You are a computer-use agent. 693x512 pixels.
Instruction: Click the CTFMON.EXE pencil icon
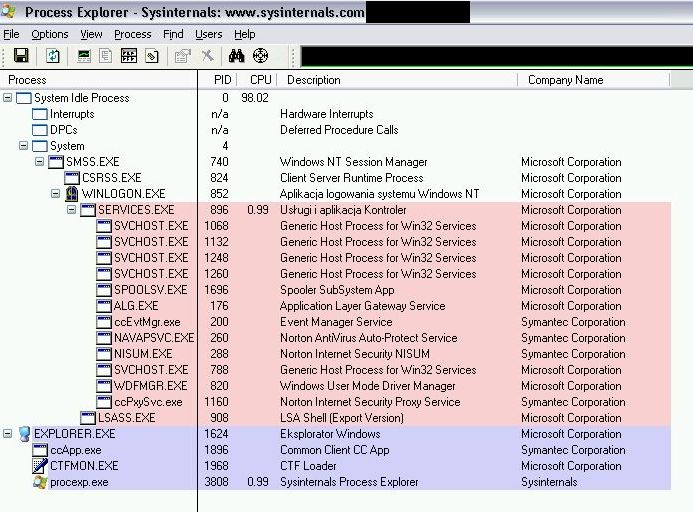coord(40,466)
